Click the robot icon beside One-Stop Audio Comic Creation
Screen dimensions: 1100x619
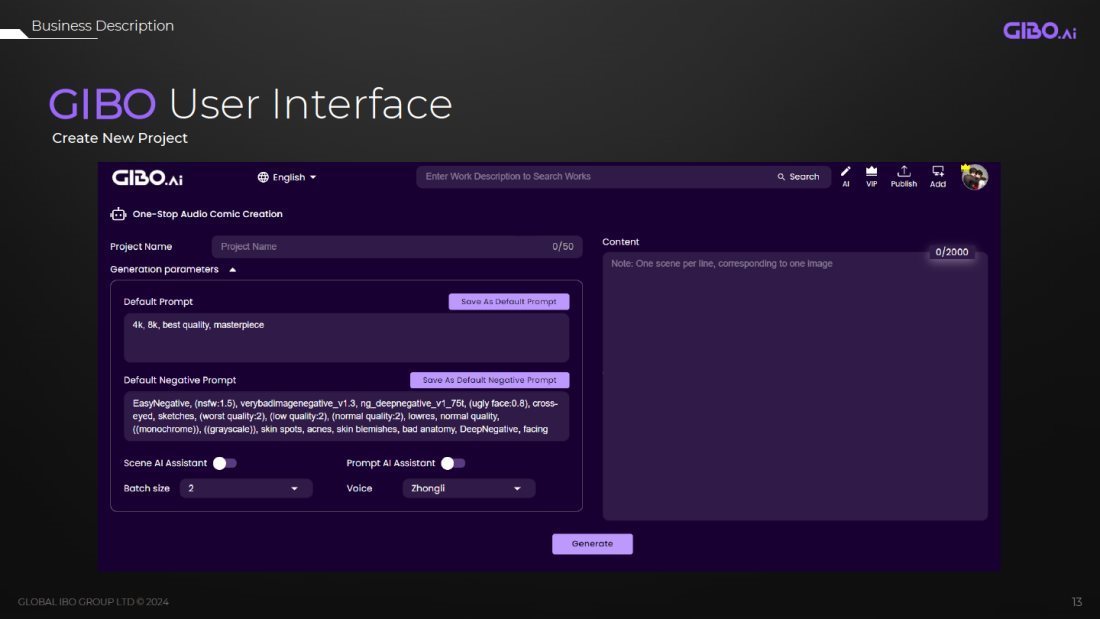coord(119,214)
